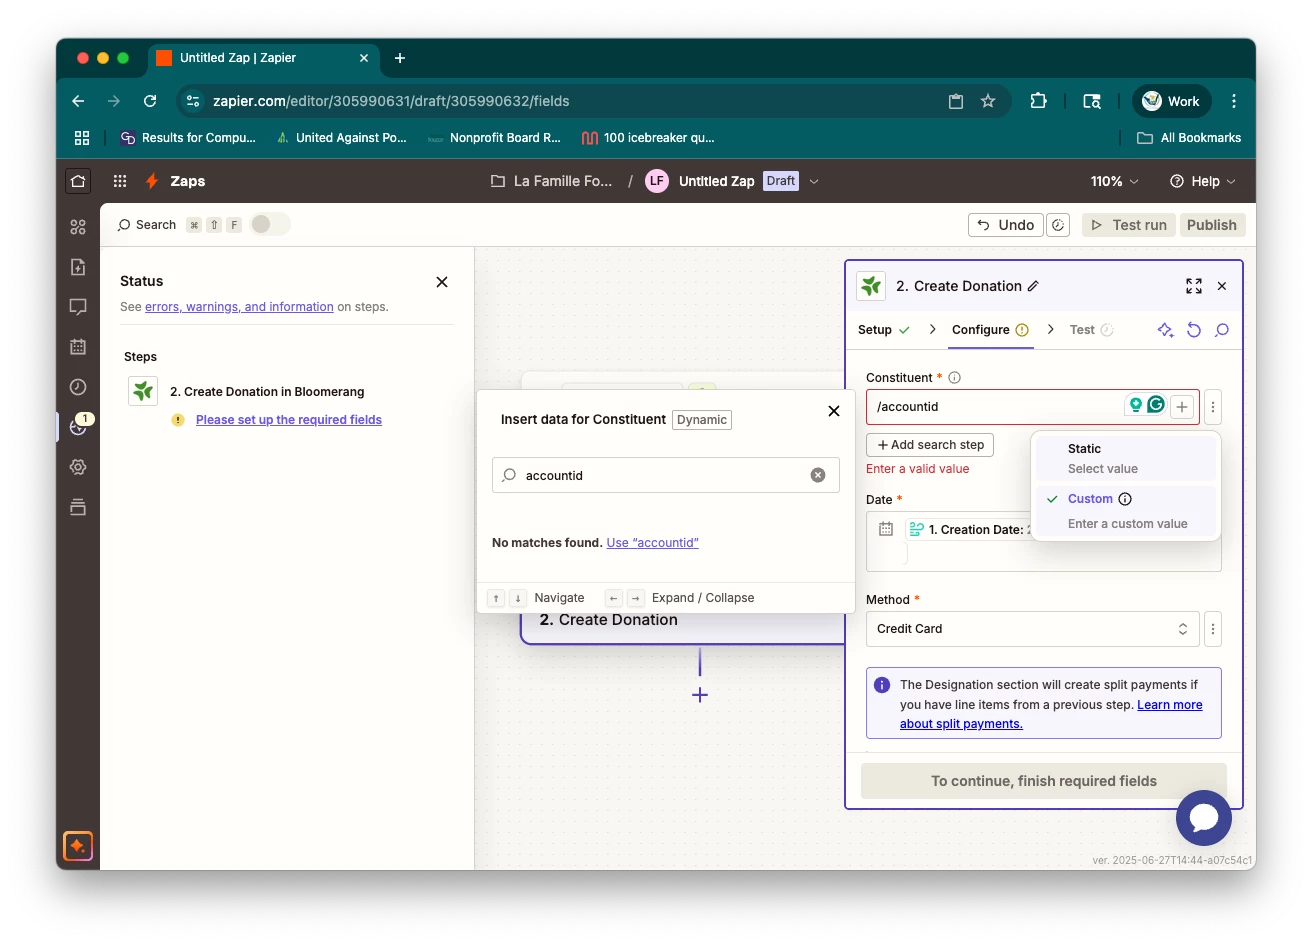1312x944 pixels.
Task: Open the All Bookmarks folder
Action: point(1189,138)
